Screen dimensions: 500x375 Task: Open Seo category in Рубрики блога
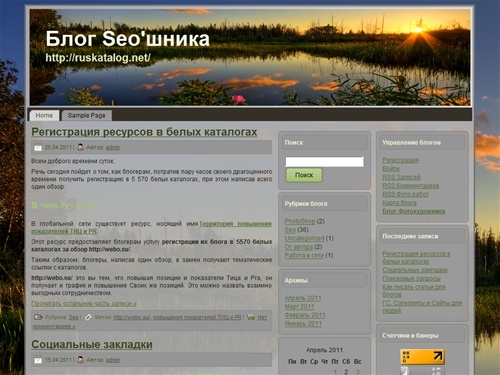(290, 230)
